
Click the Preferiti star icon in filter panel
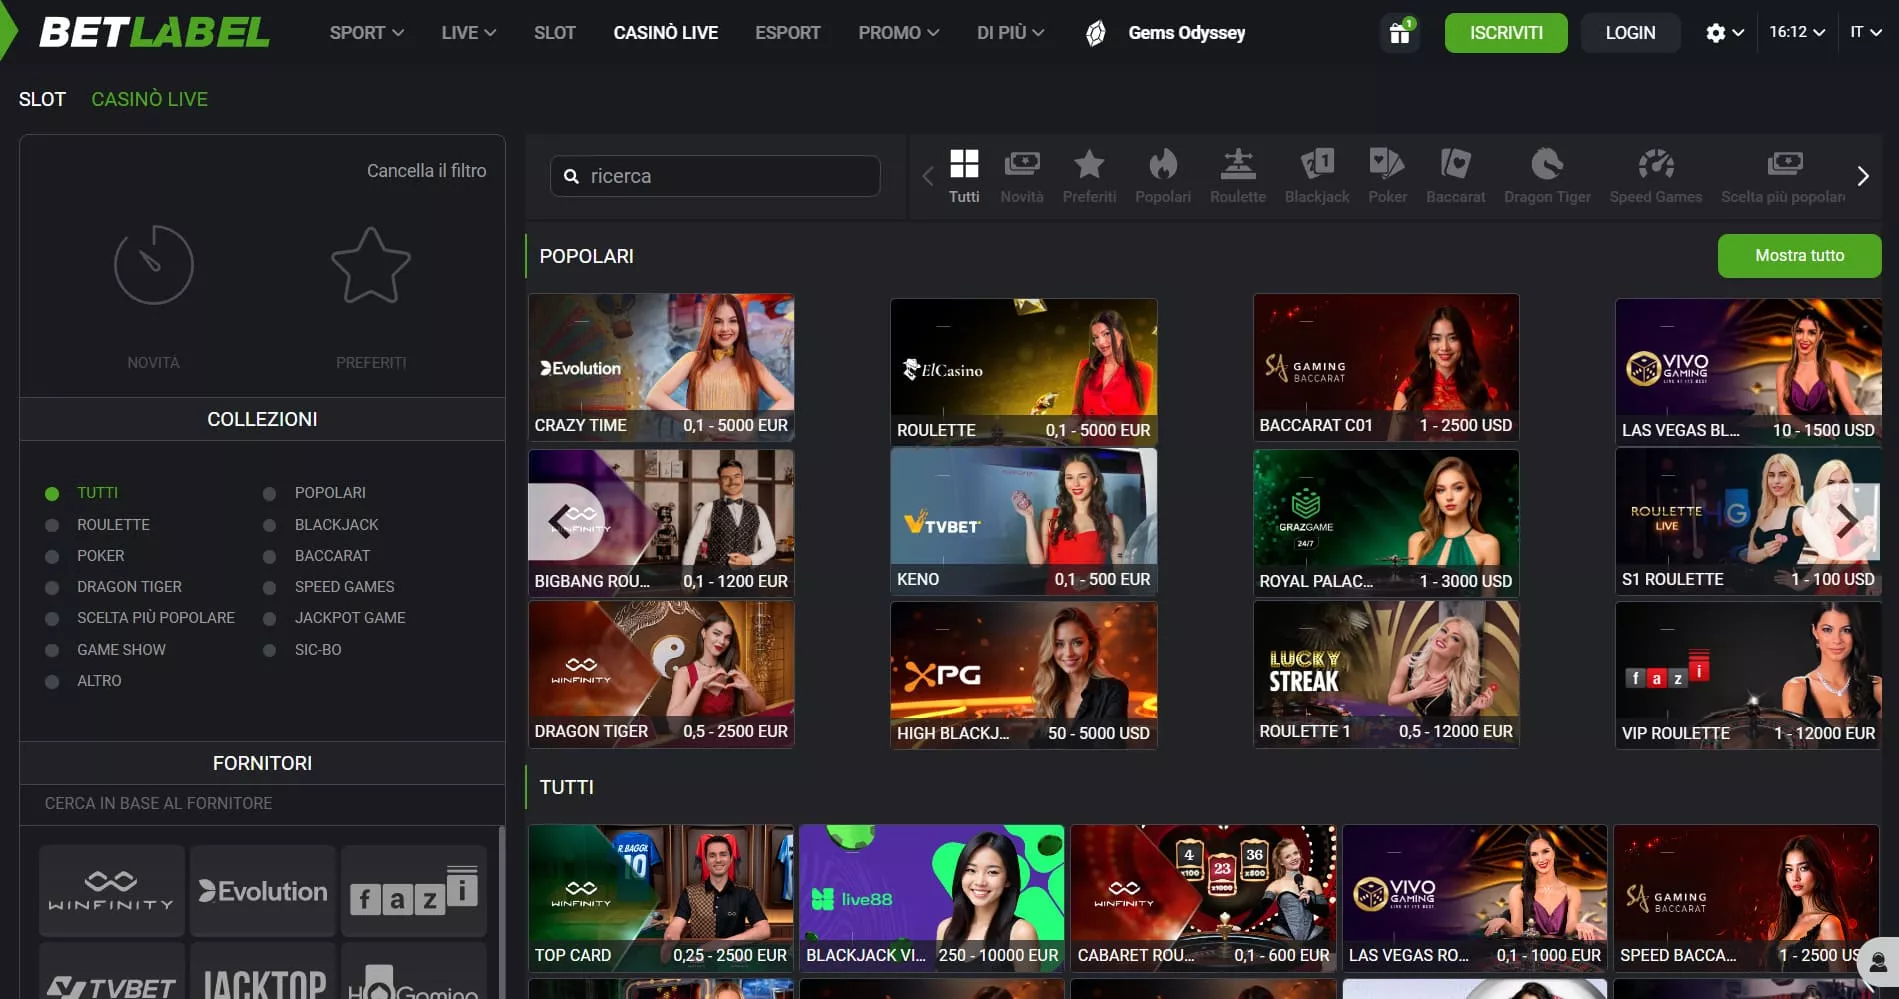(x=371, y=265)
